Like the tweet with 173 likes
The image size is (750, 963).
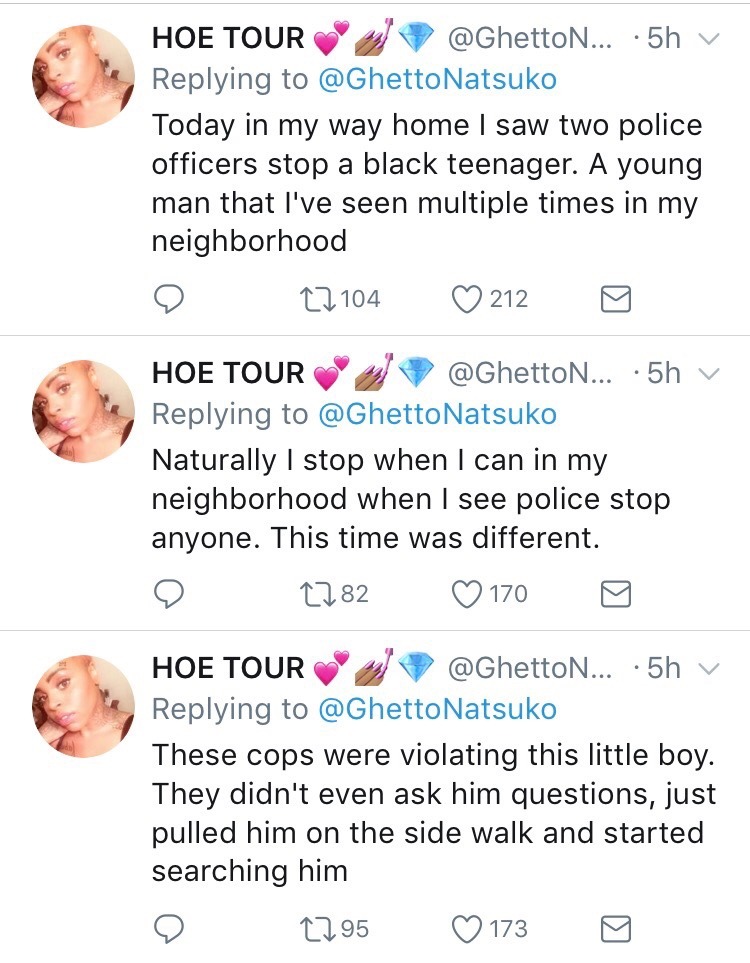point(468,929)
